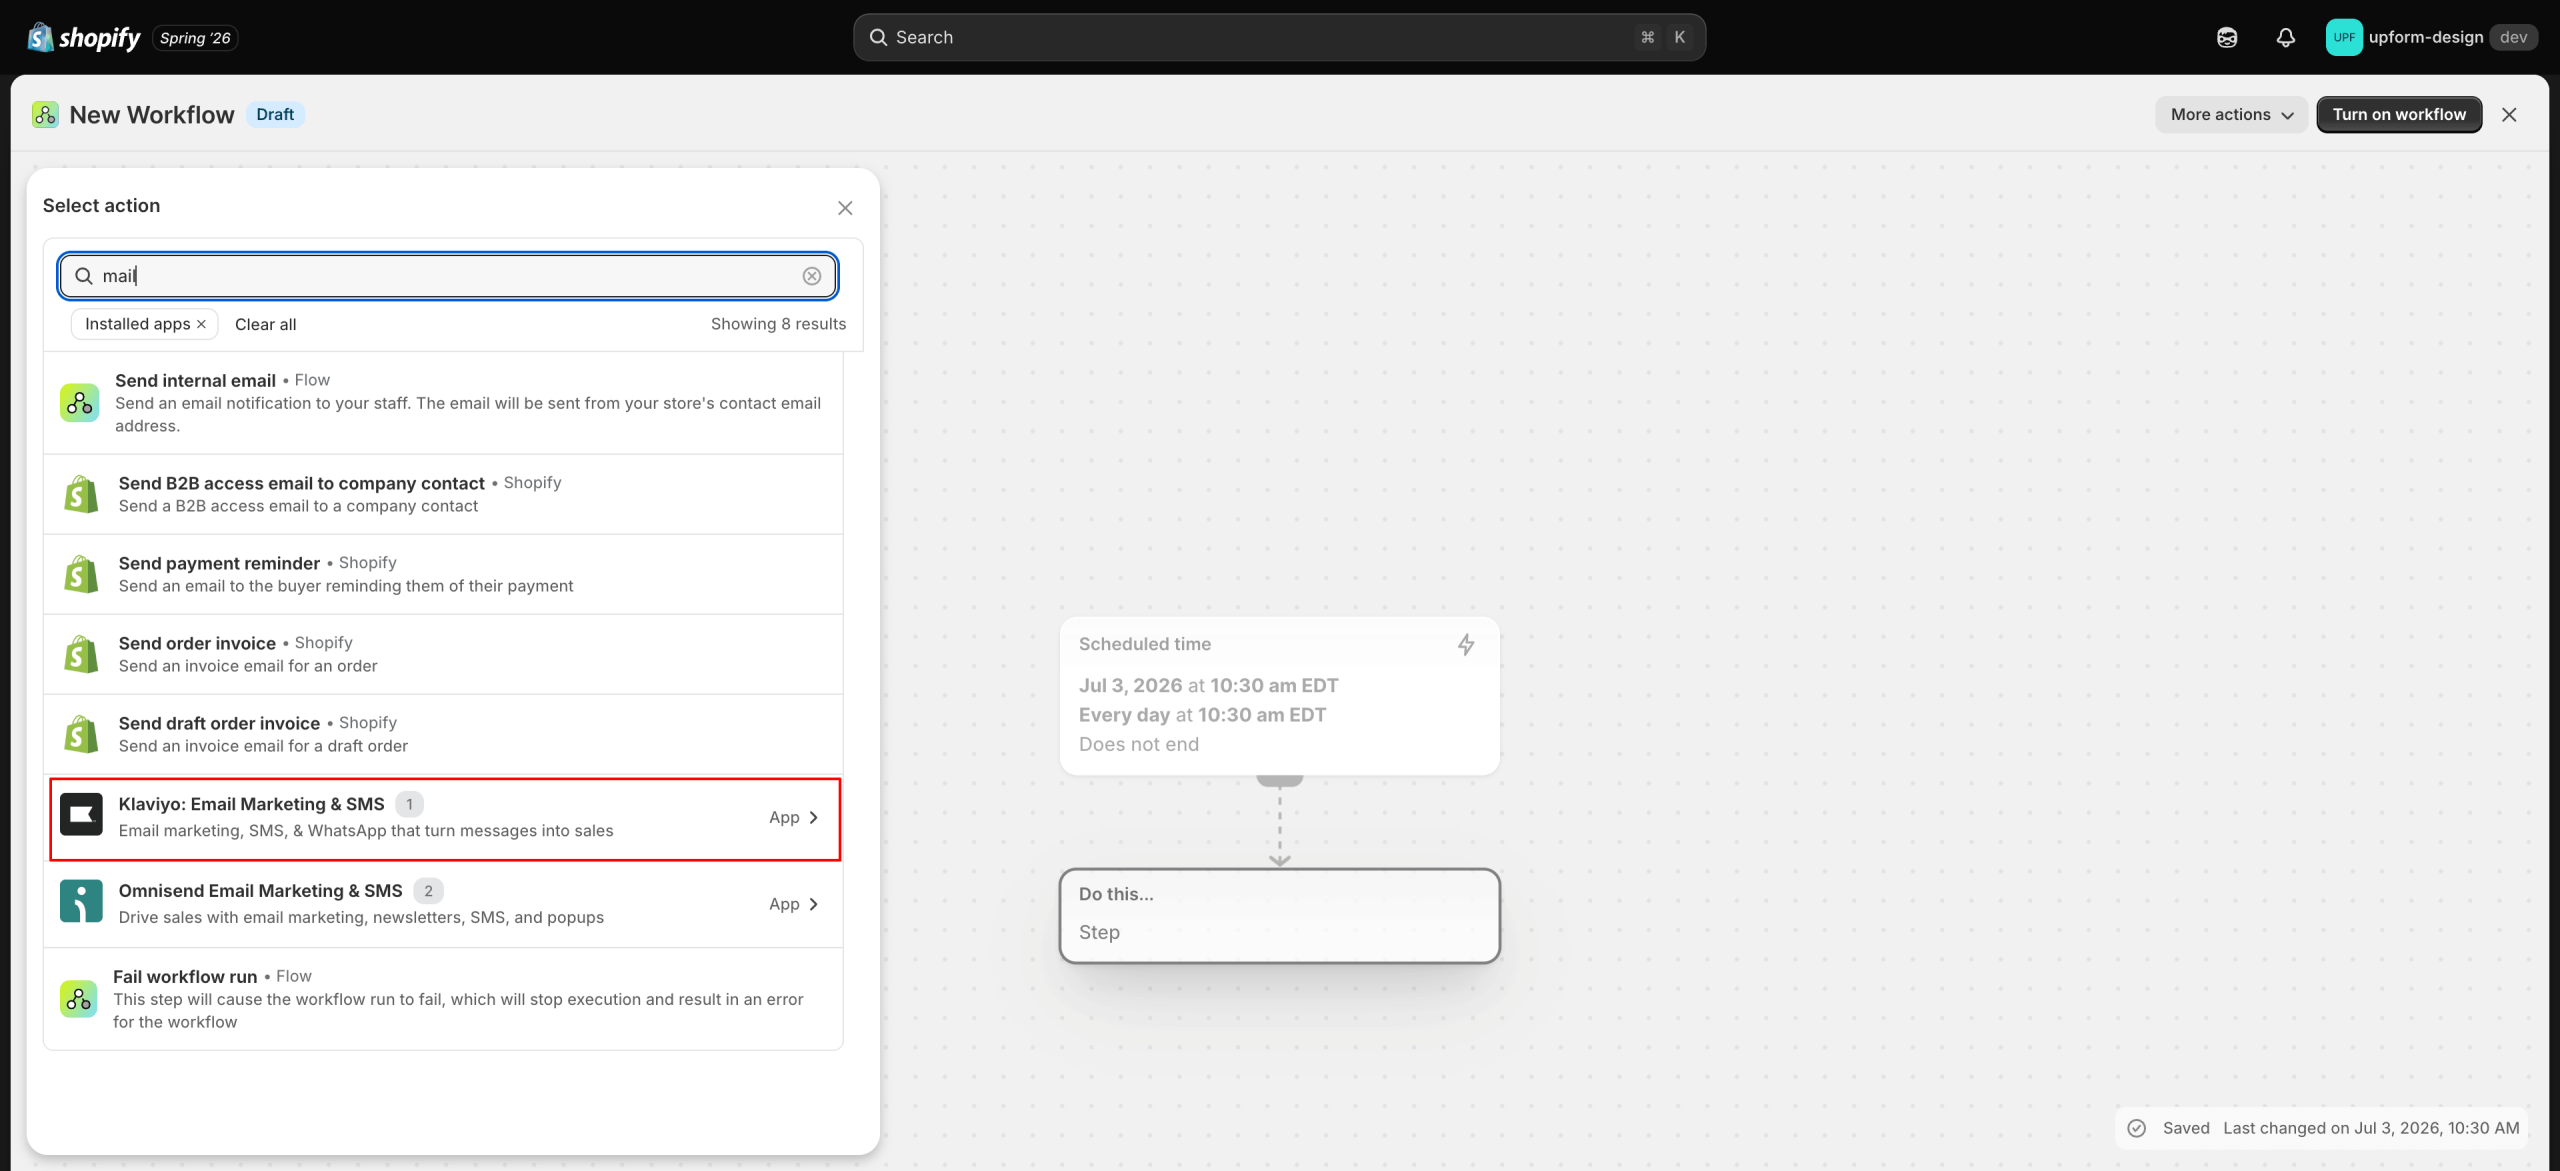Expand the Klaviyo App chevron
Screen dimensions: 2560x1171
tap(813, 818)
